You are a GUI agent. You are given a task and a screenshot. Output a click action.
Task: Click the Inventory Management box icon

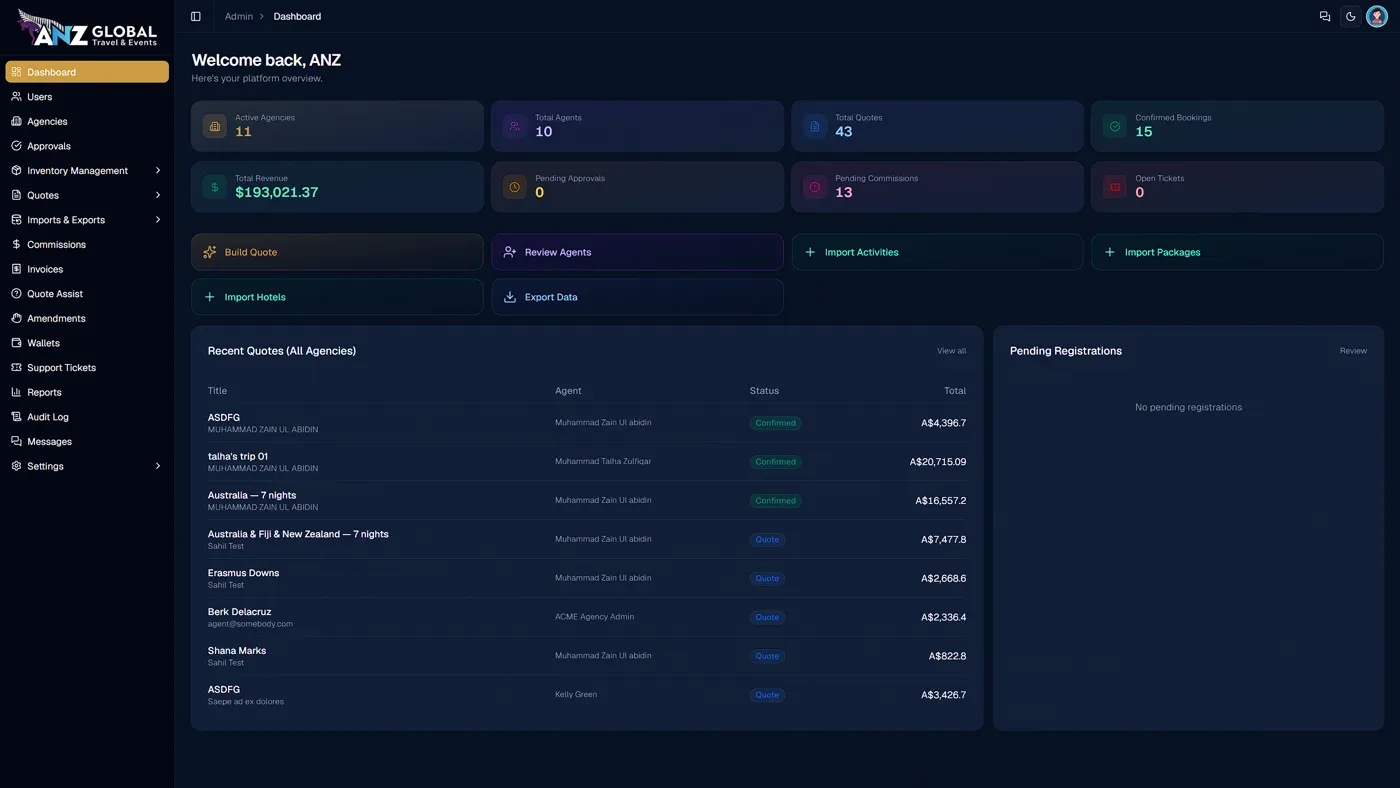pyautogui.click(x=16, y=171)
